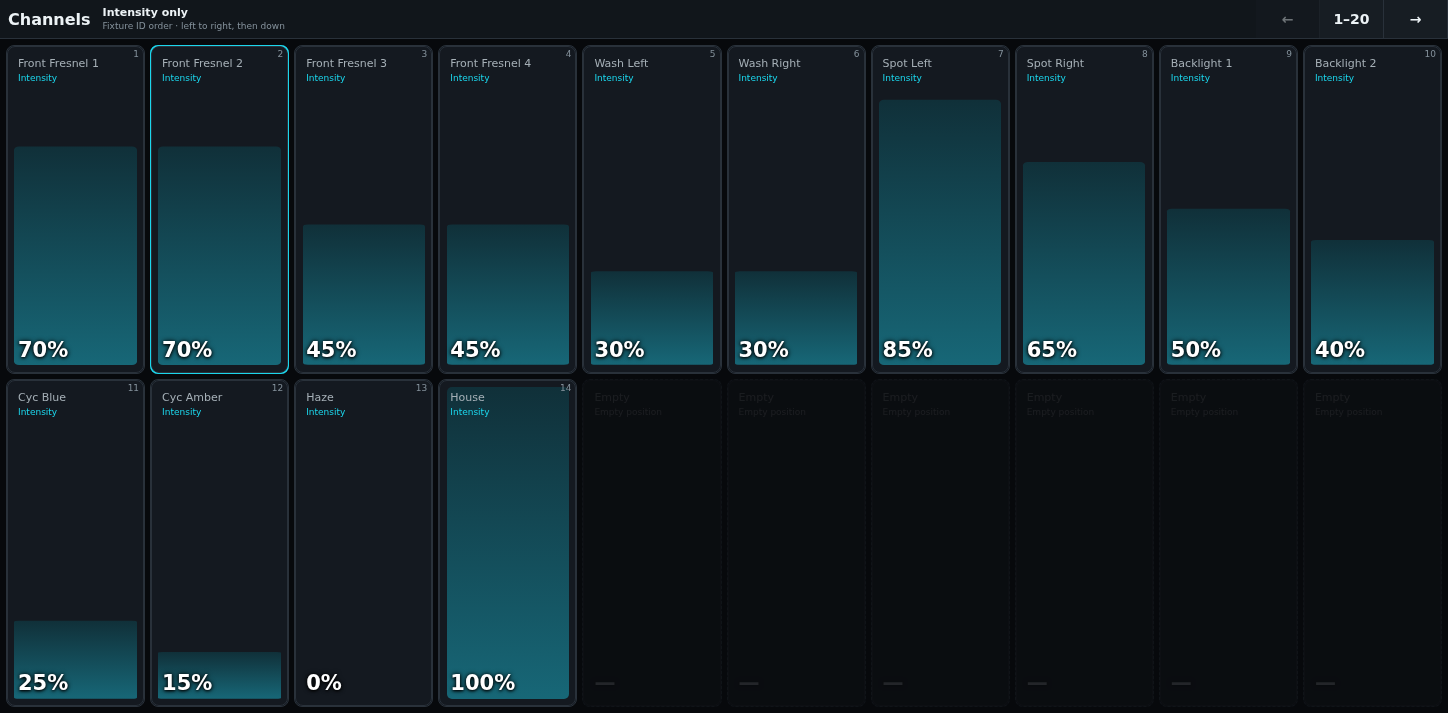Screen dimensions: 1448x713
Task: Click the 50% value on Backlight 1
Action: (x=1195, y=350)
